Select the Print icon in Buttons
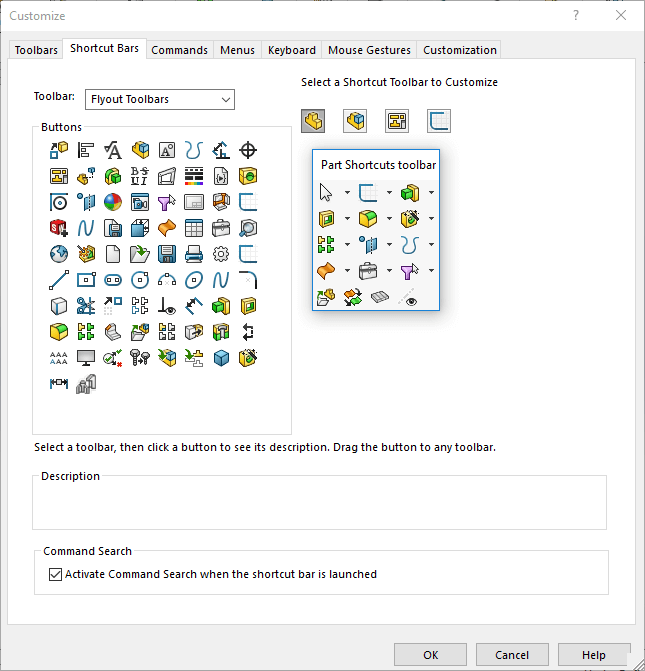The height and width of the screenshot is (671, 645). pos(194,254)
